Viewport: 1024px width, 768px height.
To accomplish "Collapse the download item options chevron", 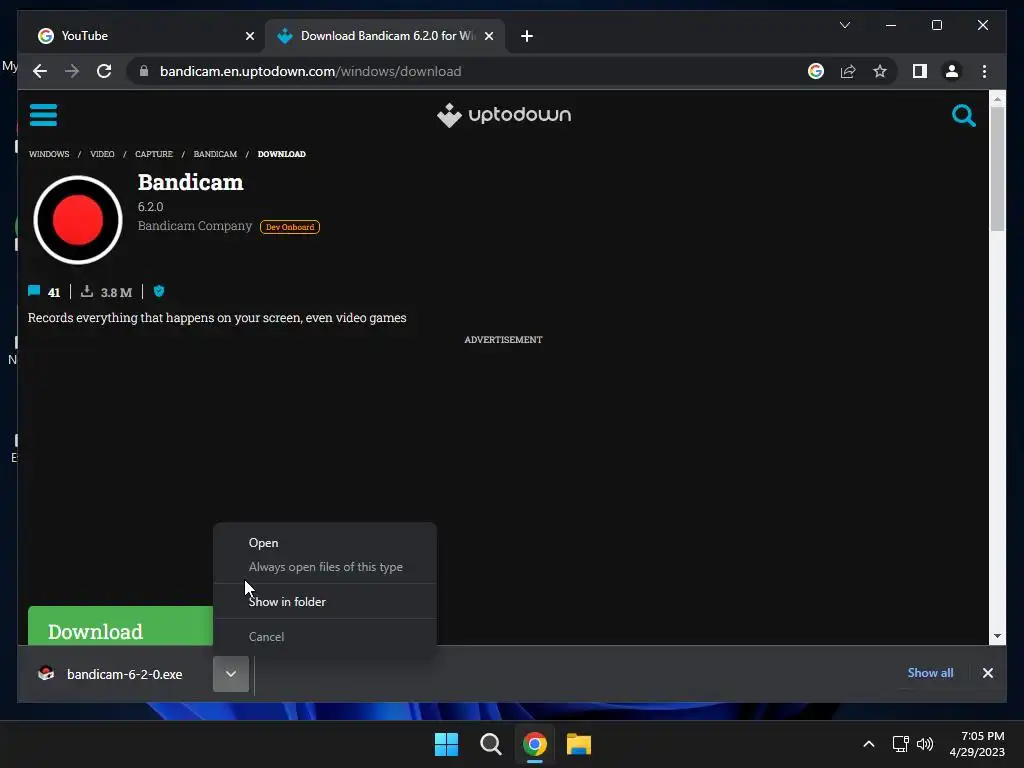I will [231, 674].
